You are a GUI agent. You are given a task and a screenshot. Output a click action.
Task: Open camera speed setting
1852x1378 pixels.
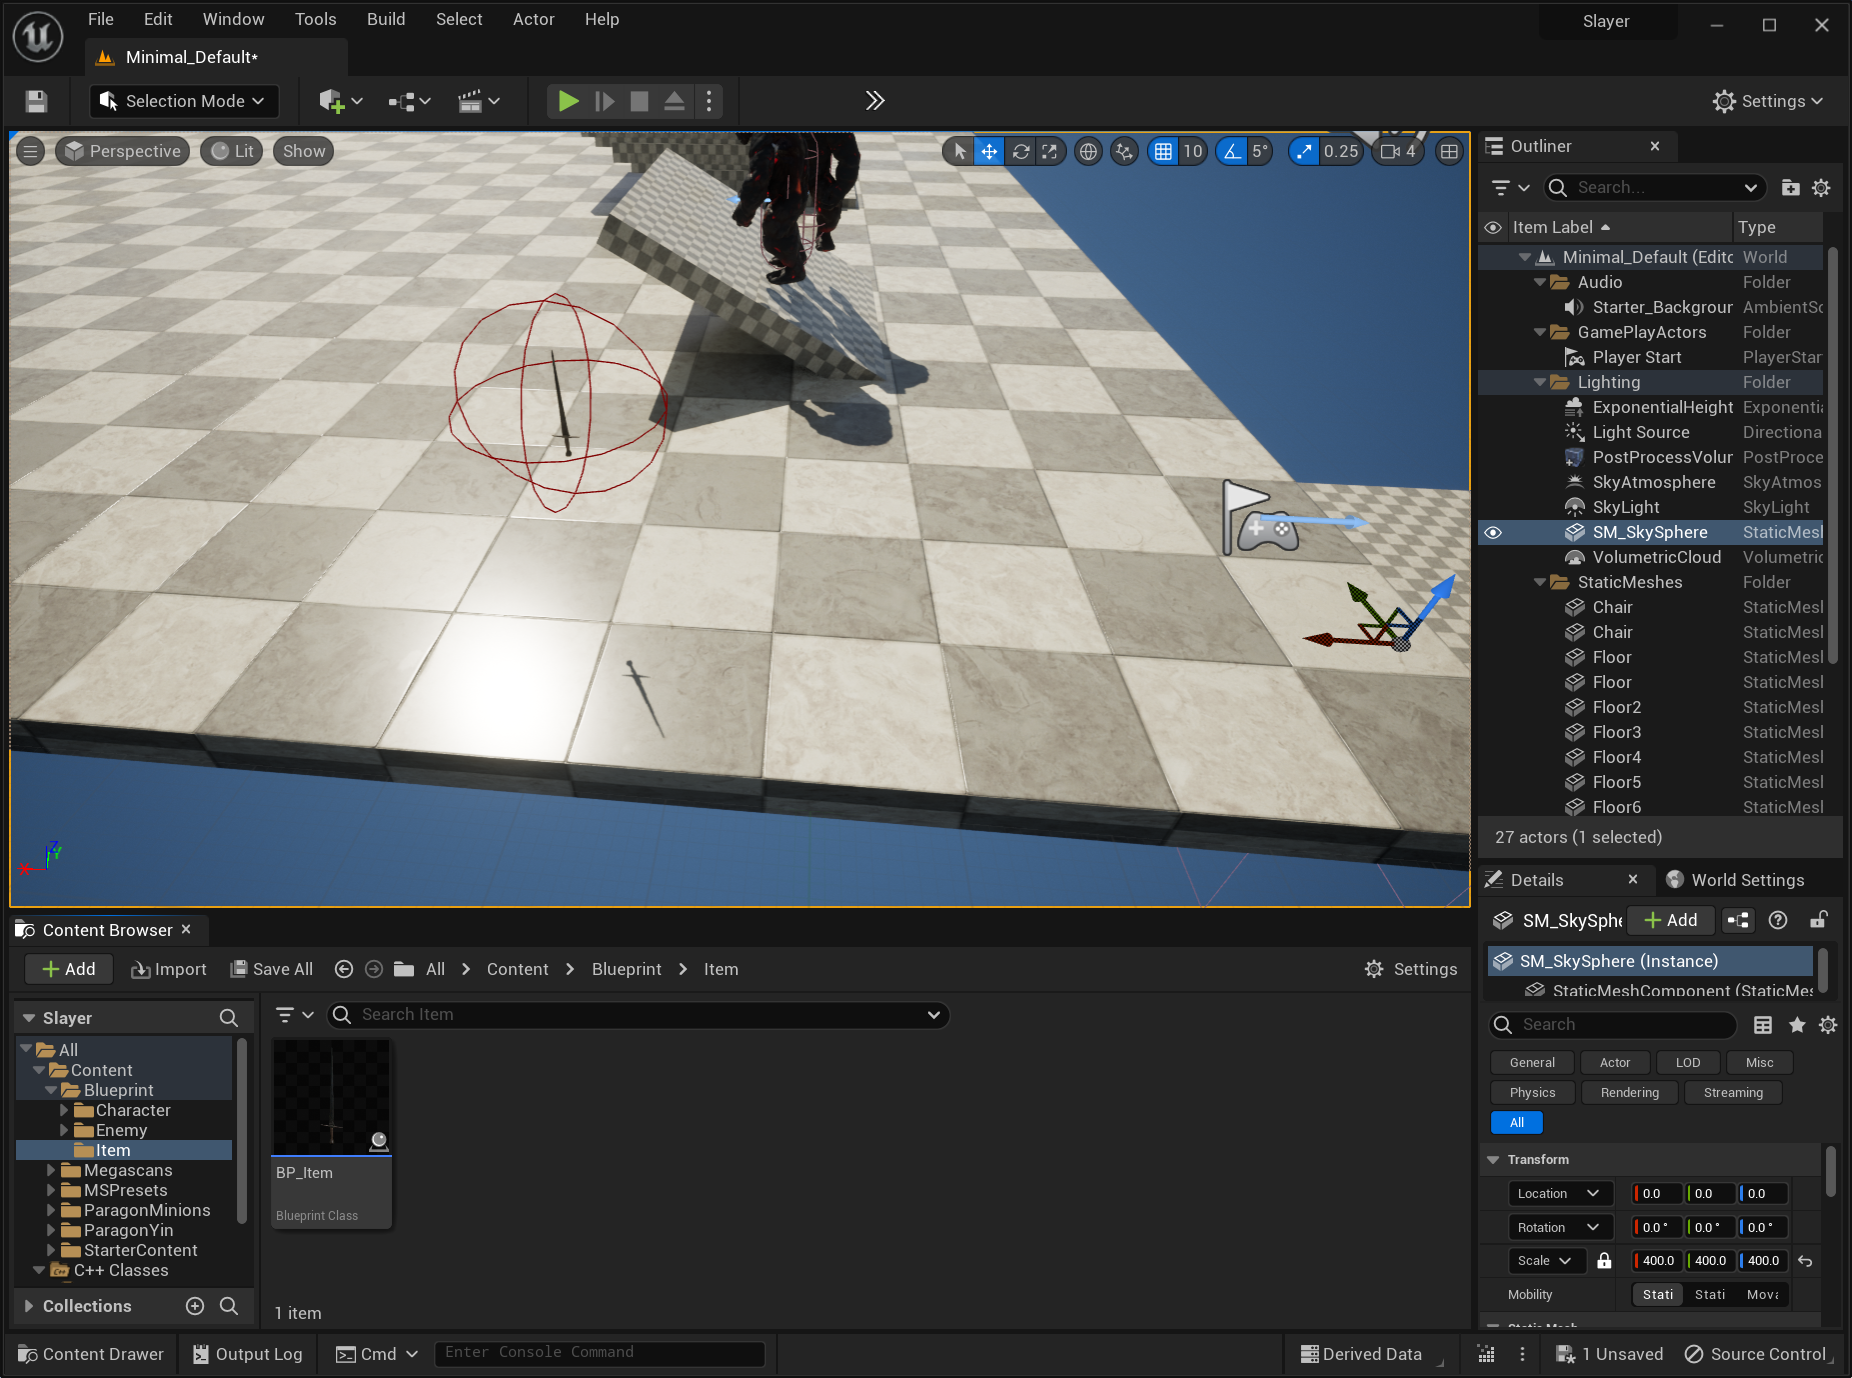(x=1398, y=151)
